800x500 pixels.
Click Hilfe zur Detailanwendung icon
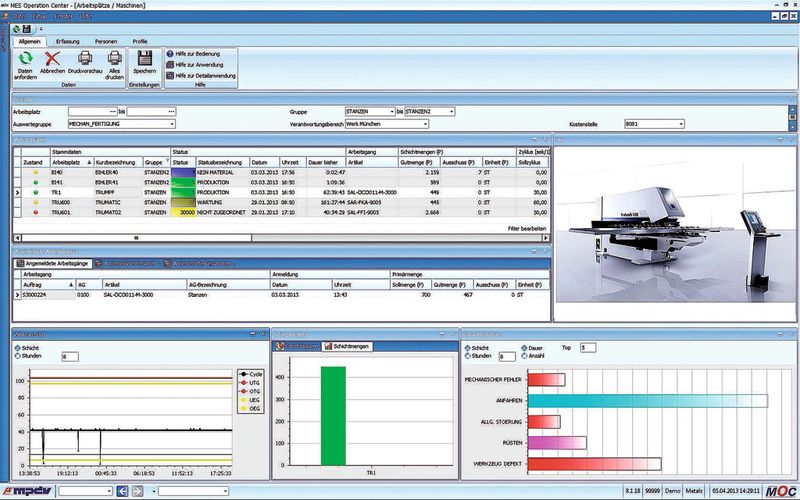(170, 76)
